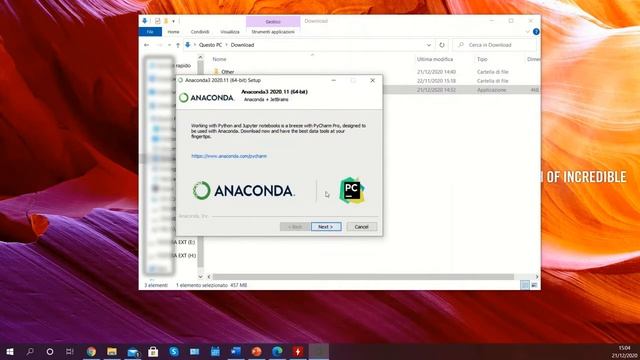Click the Properties quick access icon
The image size is (640, 360).
click(x=158, y=21)
